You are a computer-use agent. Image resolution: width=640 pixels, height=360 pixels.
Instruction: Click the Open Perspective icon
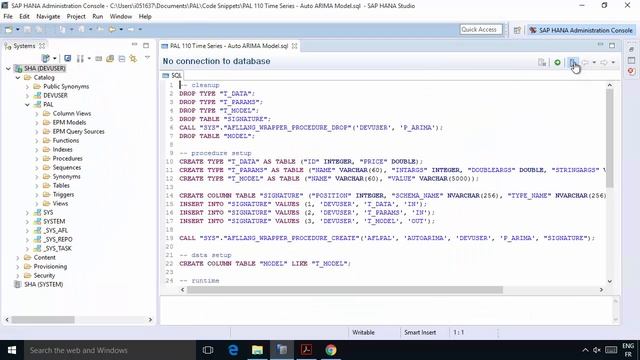pos(517,30)
